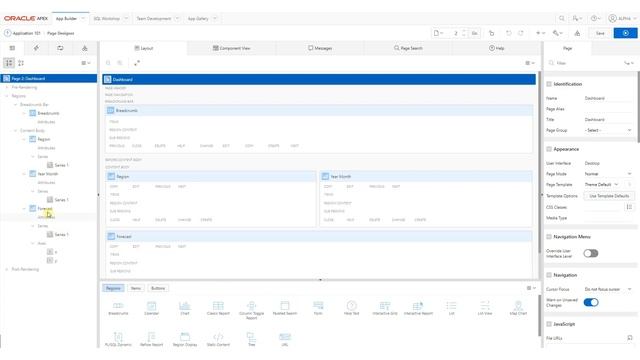Image resolution: width=640 pixels, height=360 pixels.
Task: Toggle group by component type view button
Action: click(x=9, y=63)
